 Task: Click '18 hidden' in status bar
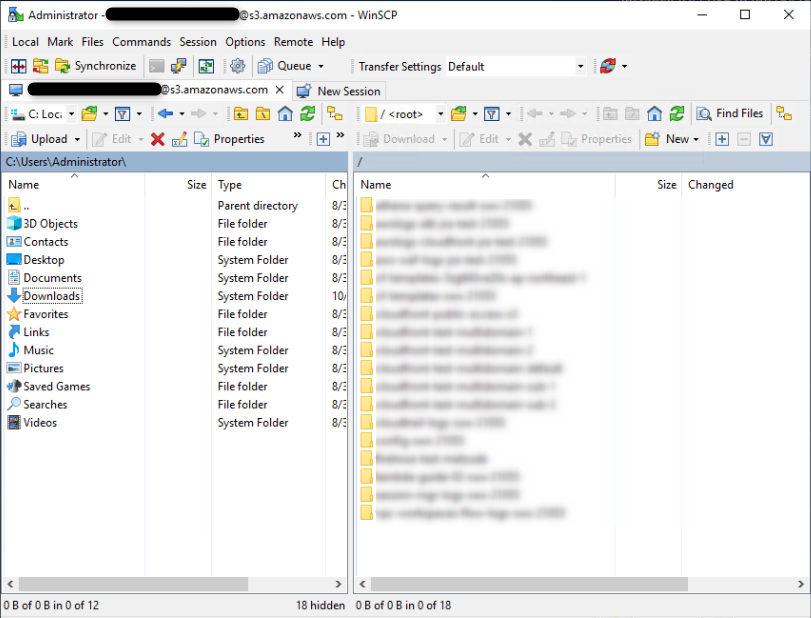coord(320,605)
